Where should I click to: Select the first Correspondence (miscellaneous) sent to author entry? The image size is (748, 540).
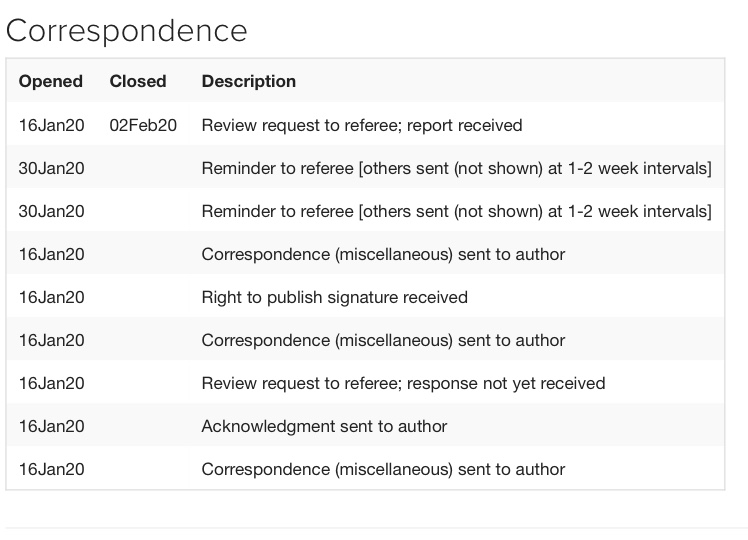click(x=383, y=254)
